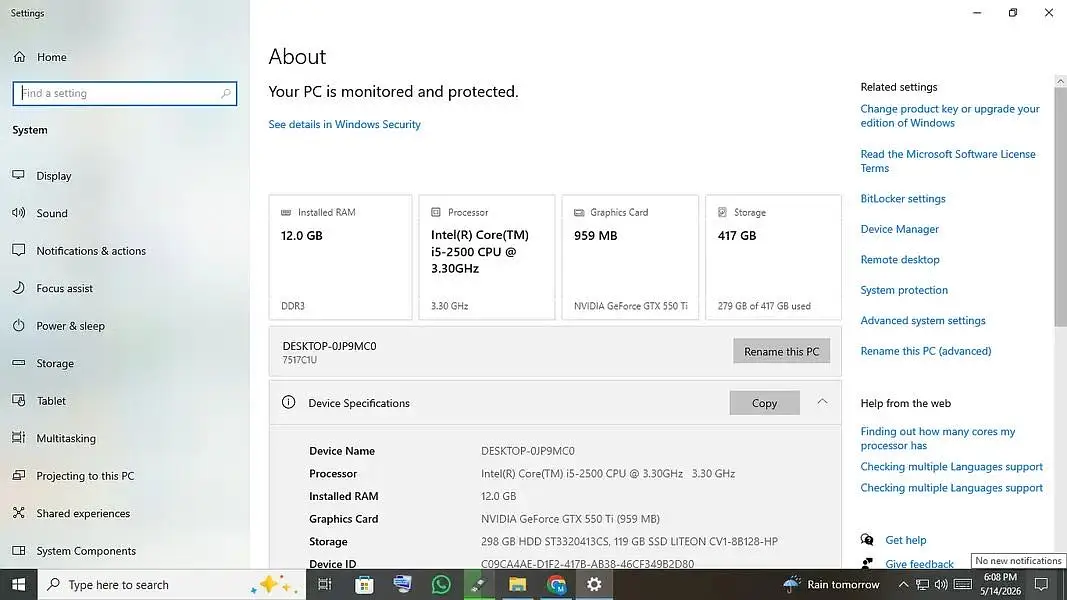
Task: Open Device Manager link
Action: tap(899, 229)
